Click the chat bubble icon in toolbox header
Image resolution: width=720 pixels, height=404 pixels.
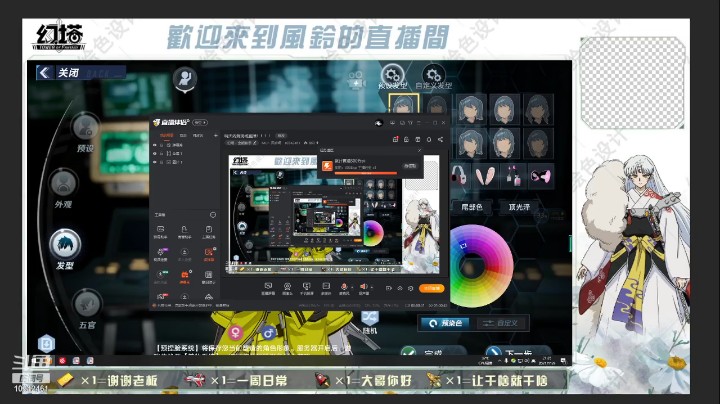pyautogui.click(x=213, y=215)
